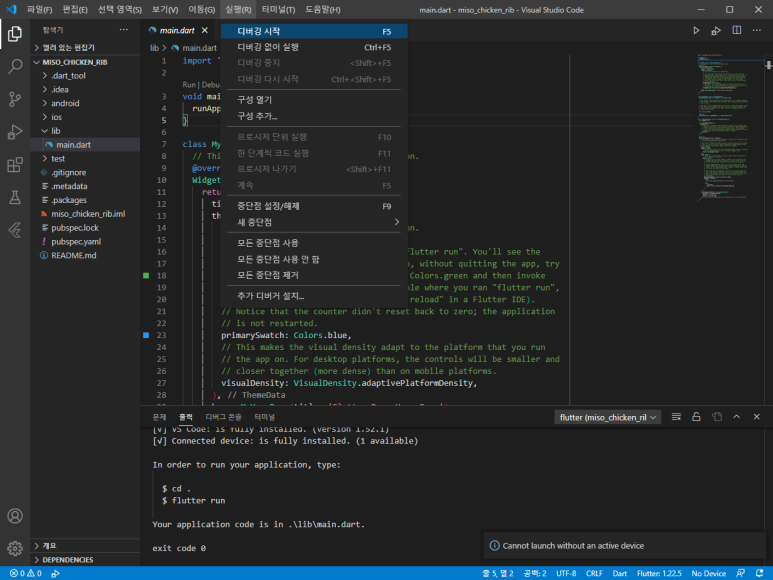The height and width of the screenshot is (580, 773).
Task: Open the Flutter sidebar view
Action: (x=15, y=230)
